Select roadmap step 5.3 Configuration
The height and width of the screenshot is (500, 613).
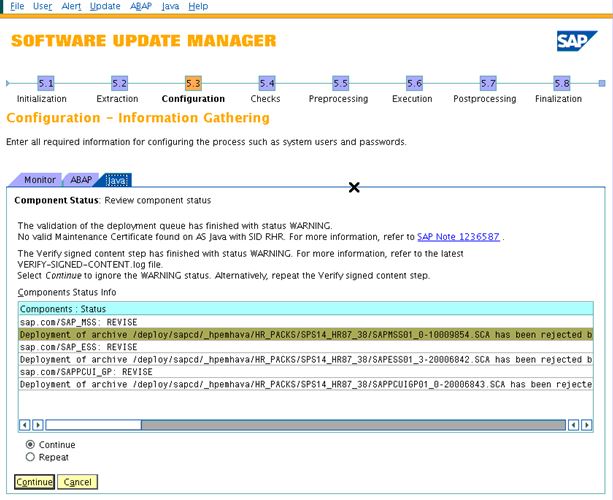(x=193, y=83)
